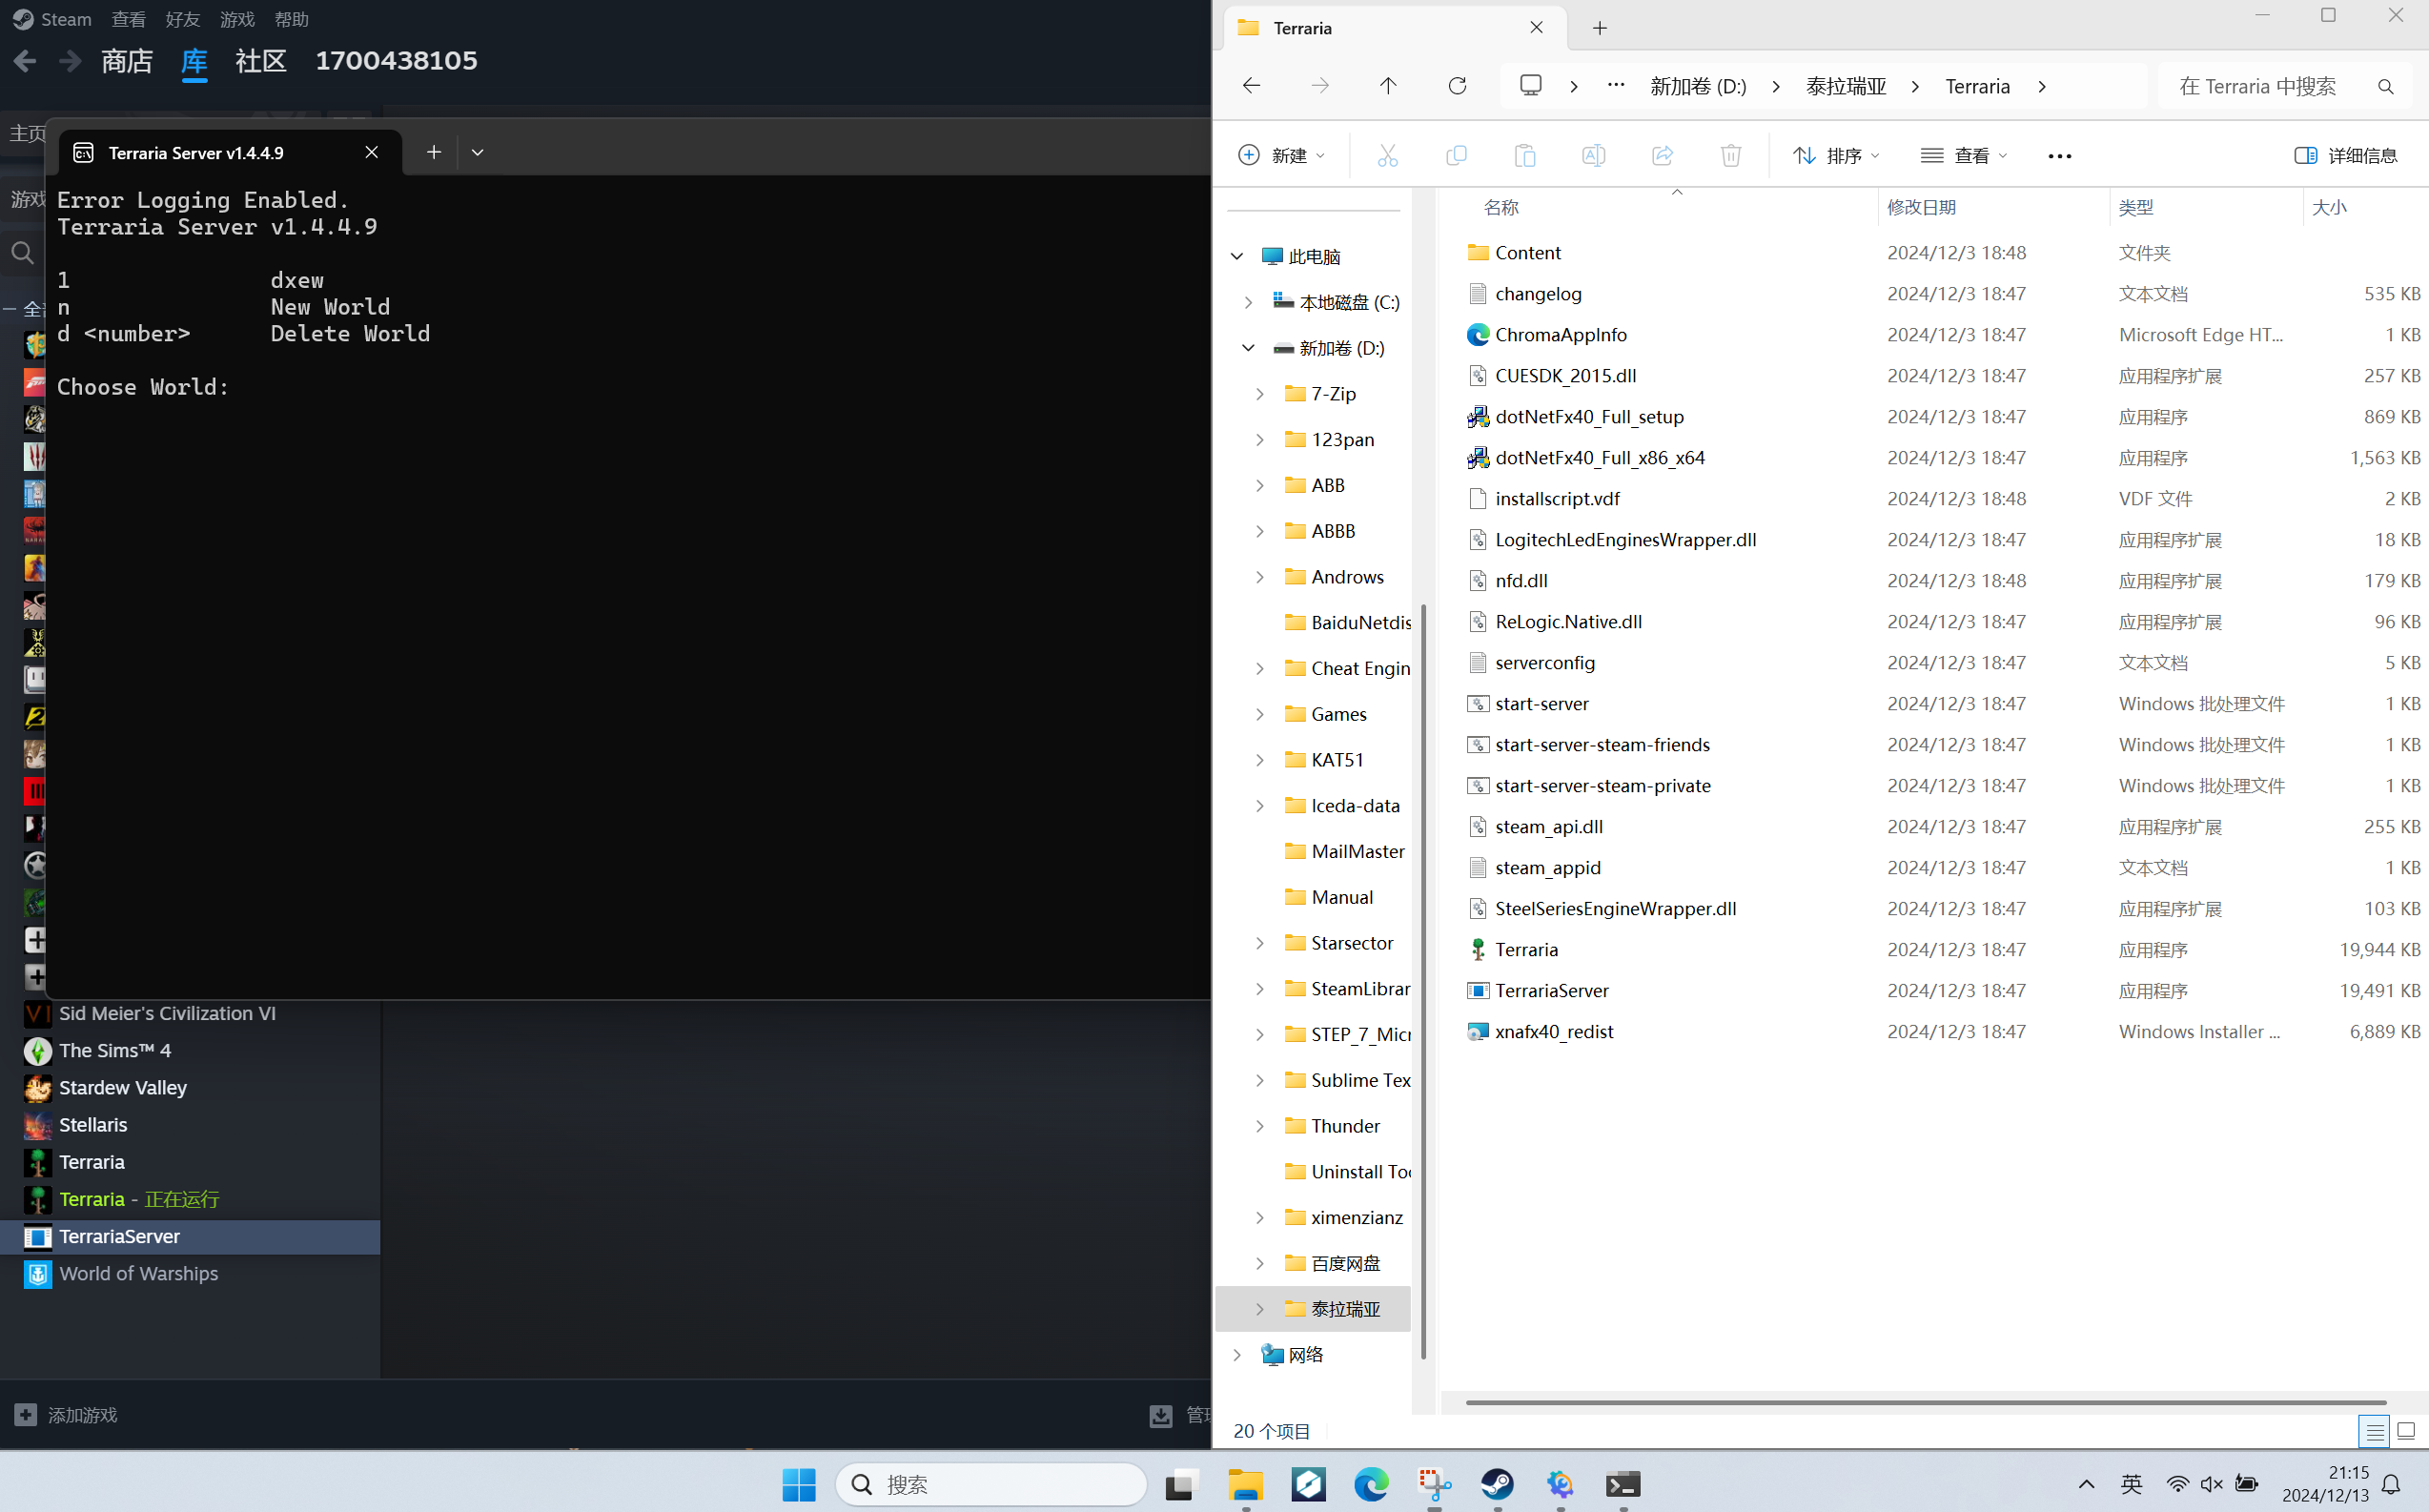2429x1512 pixels.
Task: Toggle the 详细信息 details pane
Action: click(2345, 155)
